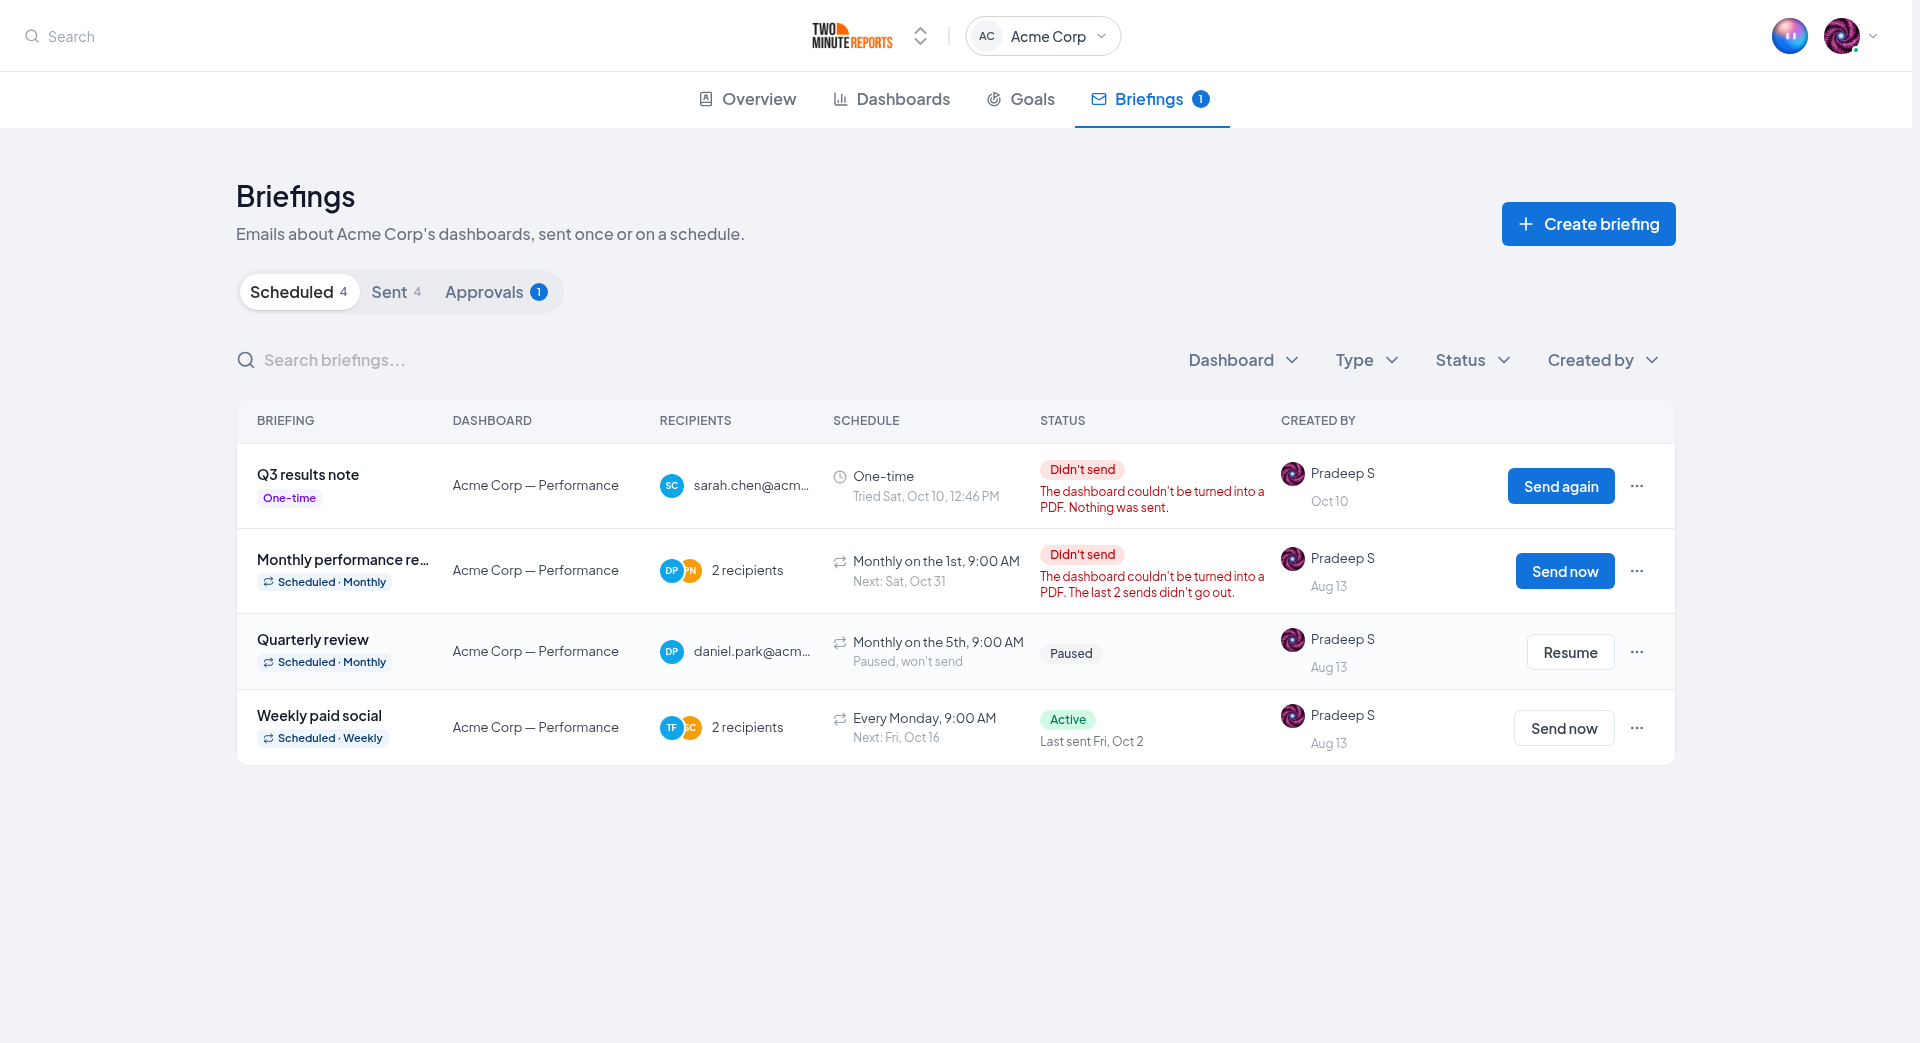Go to the Dashboards navigation tab
Screen dimensions: 1920x1043
click(x=891, y=99)
